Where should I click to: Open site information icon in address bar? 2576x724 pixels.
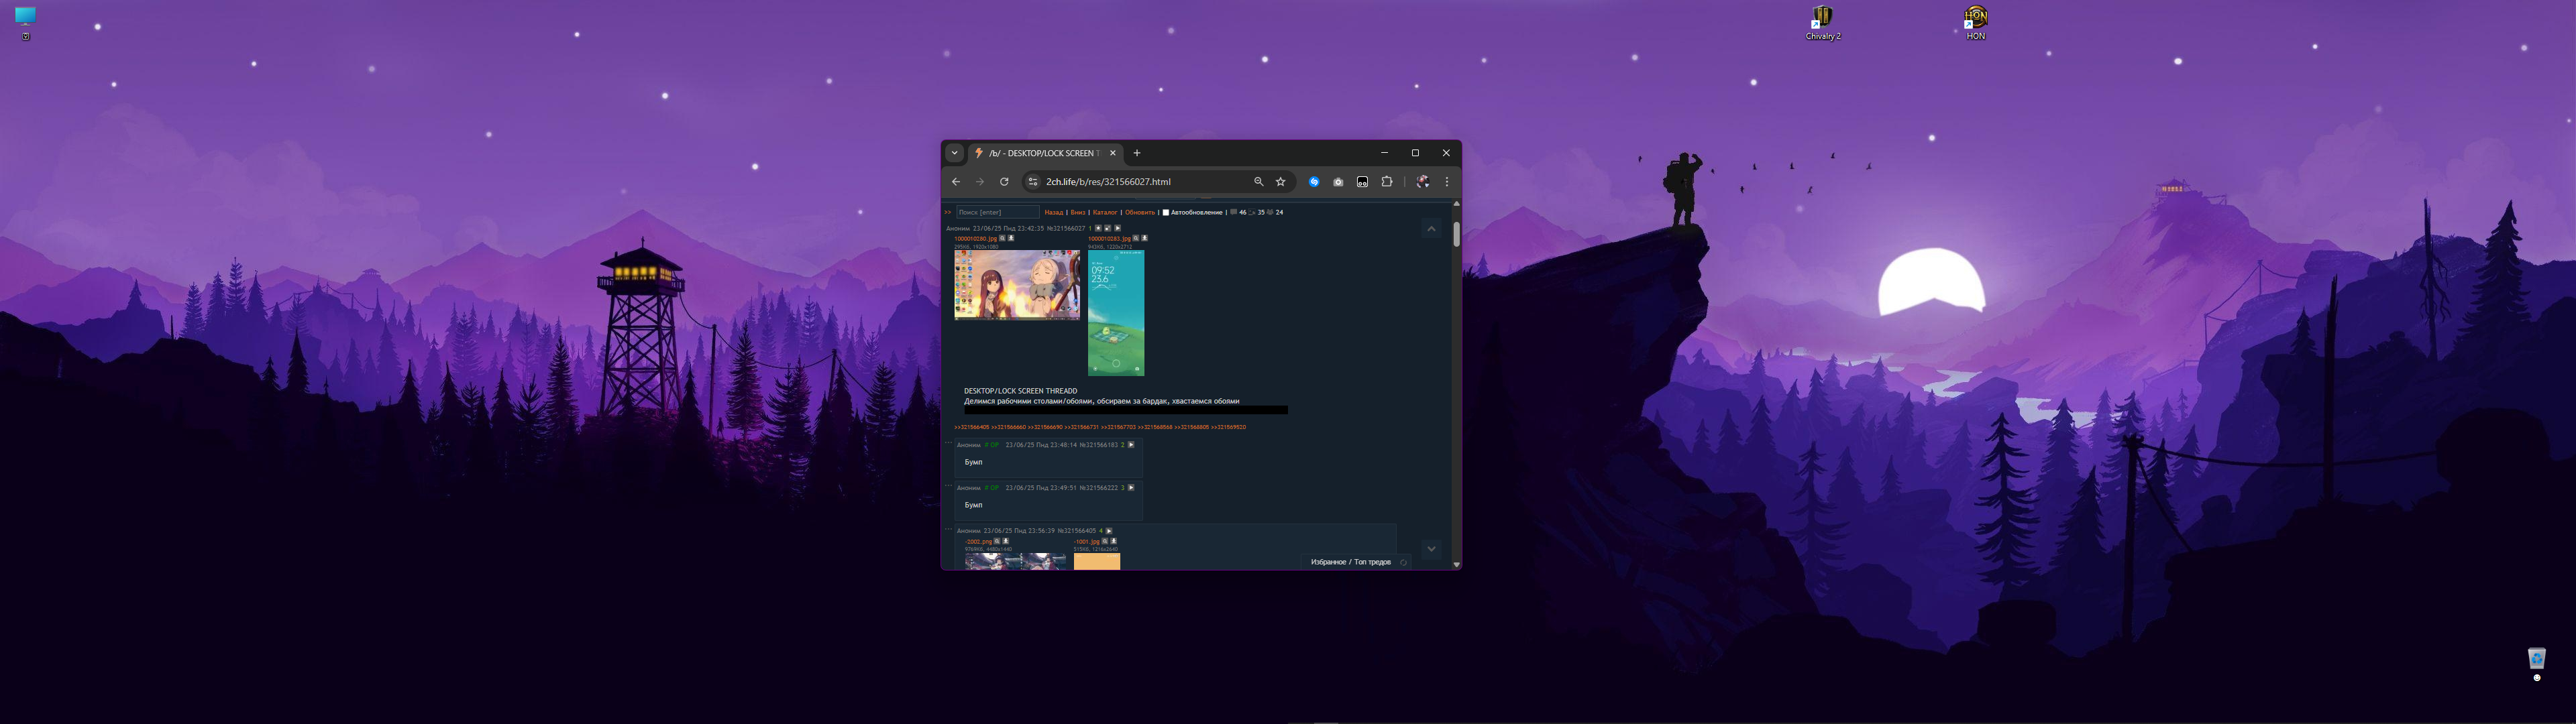1033,182
